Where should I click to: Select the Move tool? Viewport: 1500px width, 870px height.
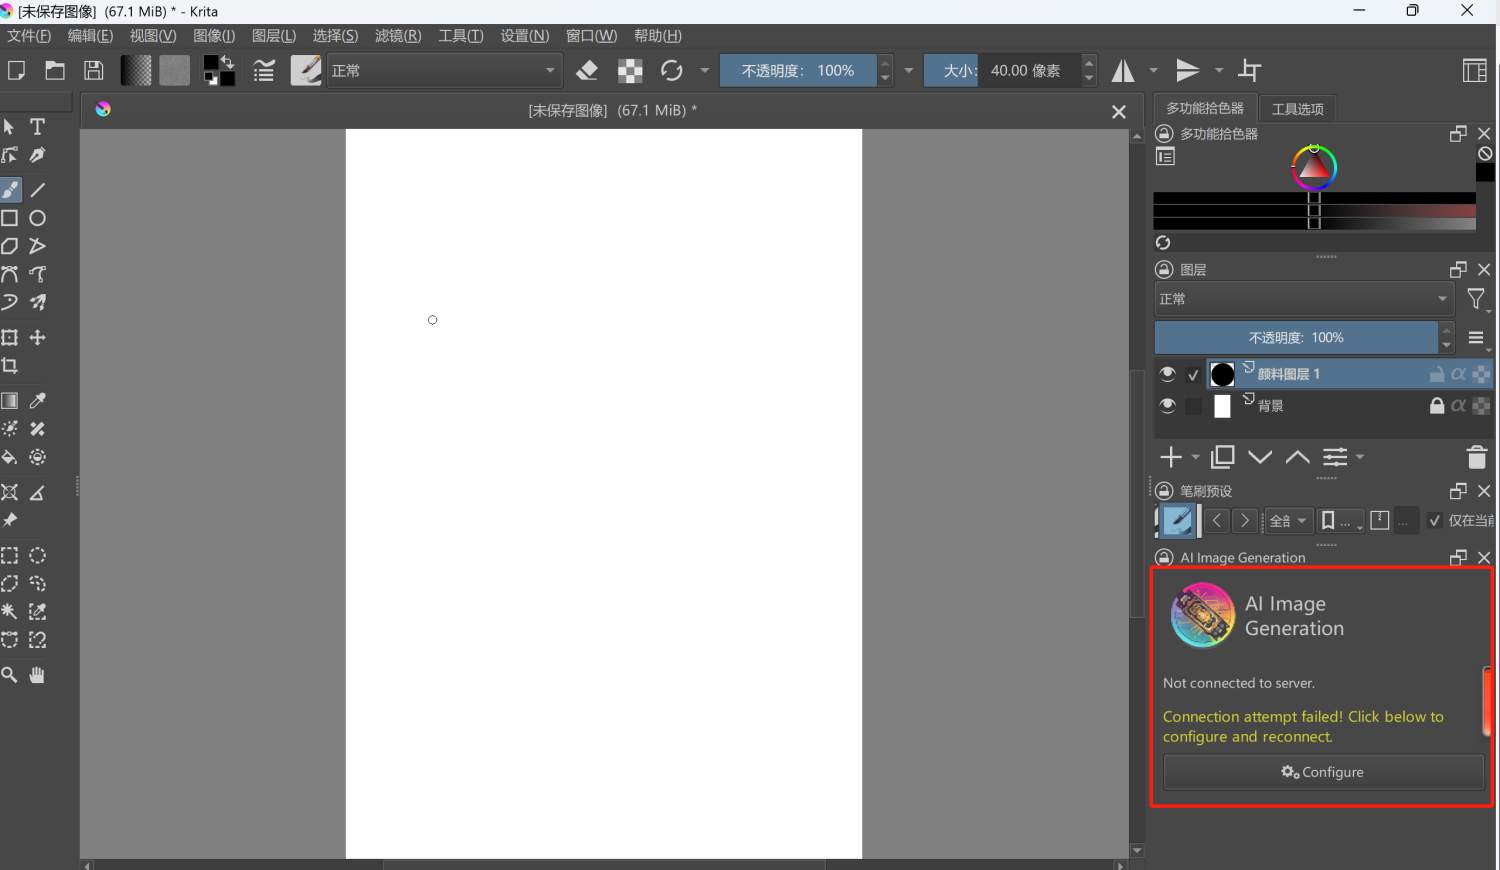[x=38, y=338]
